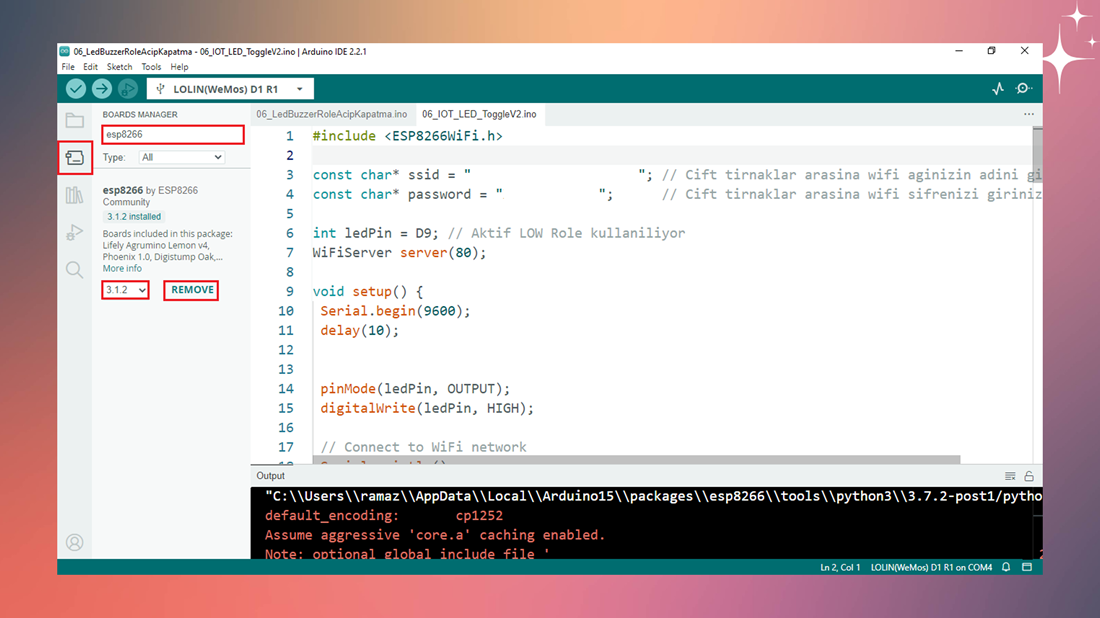Switch to 06_LedBuzzerRoleAcipKapatma.ino tab
Viewport: 1100px width, 618px height.
[x=331, y=114]
